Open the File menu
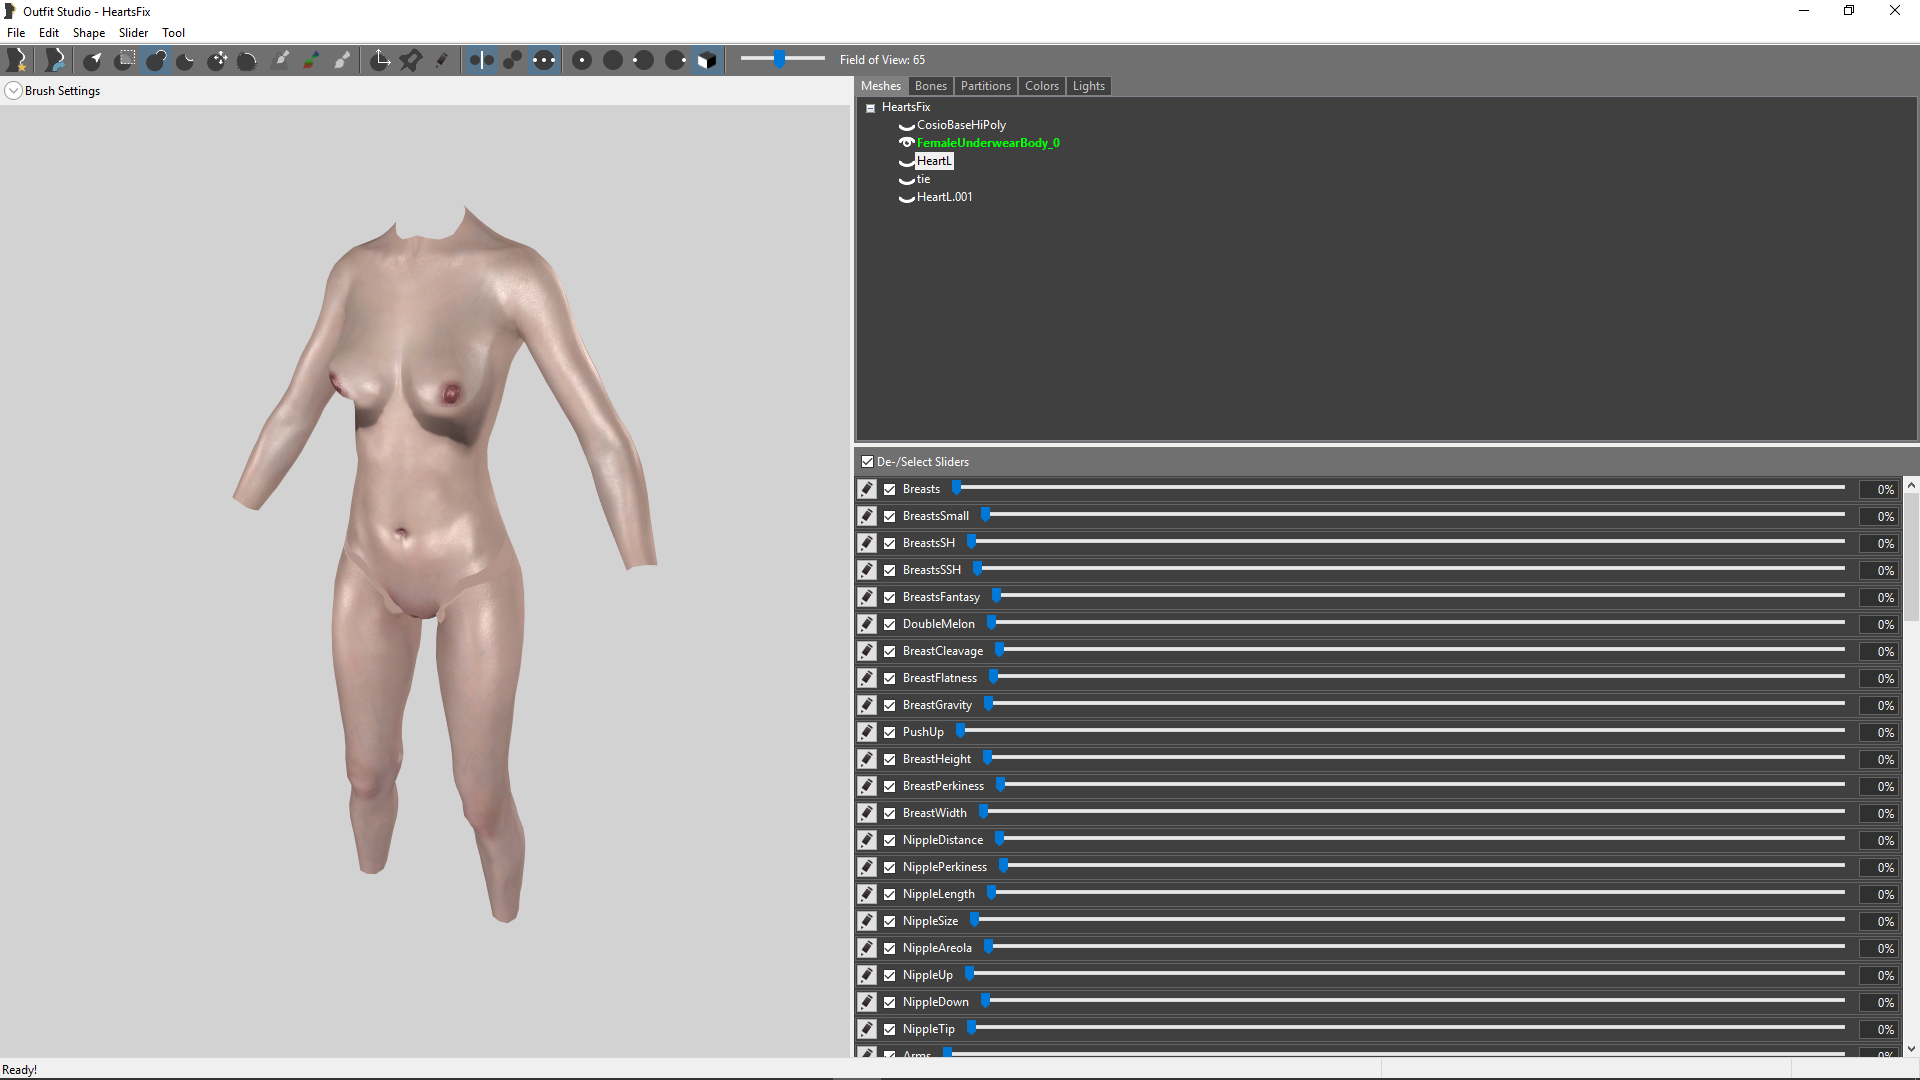 coord(16,33)
